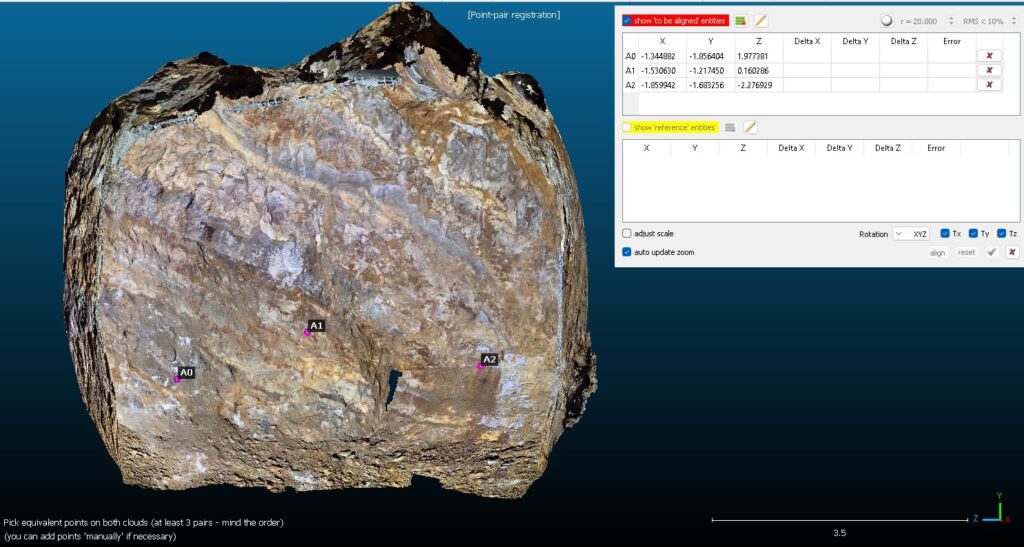Click picked point A0 on the rock
Viewport: 1024px width, 547px height.
click(176, 379)
